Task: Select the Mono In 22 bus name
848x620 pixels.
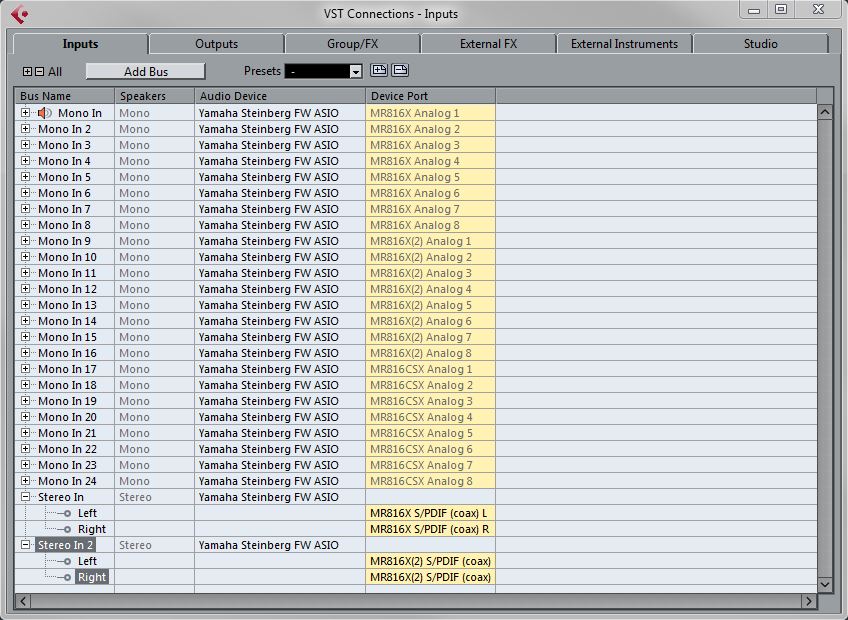Action: 67,449
